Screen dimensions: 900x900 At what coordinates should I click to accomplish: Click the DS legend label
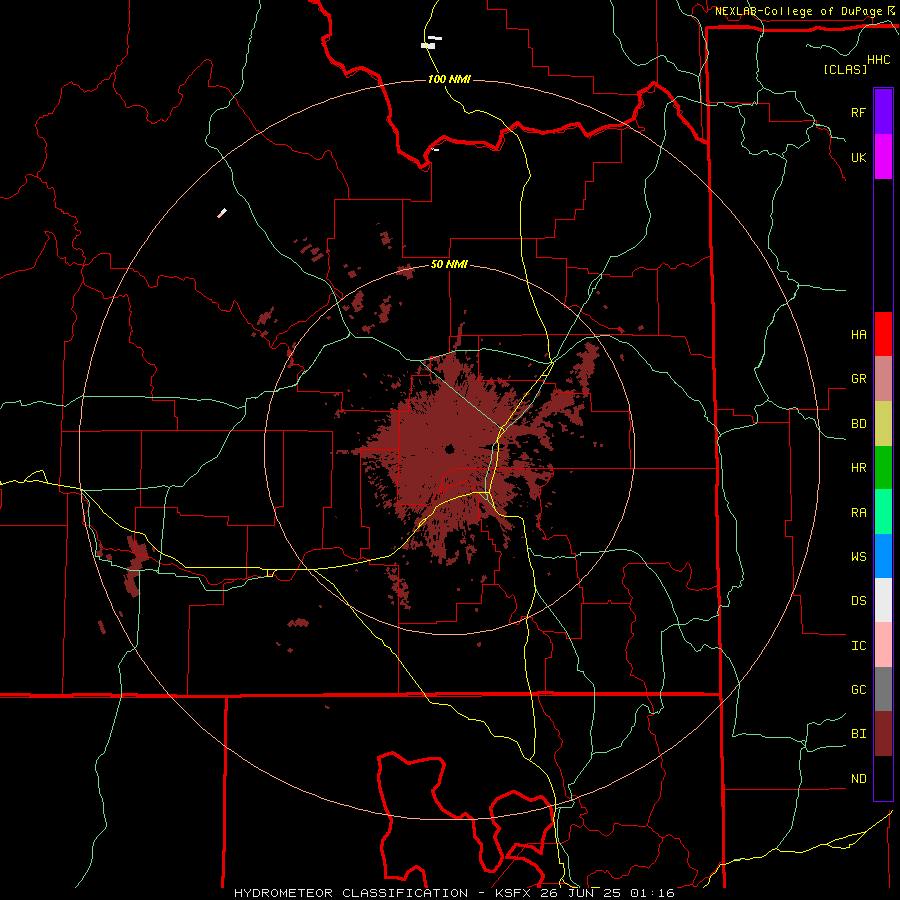pos(858,600)
